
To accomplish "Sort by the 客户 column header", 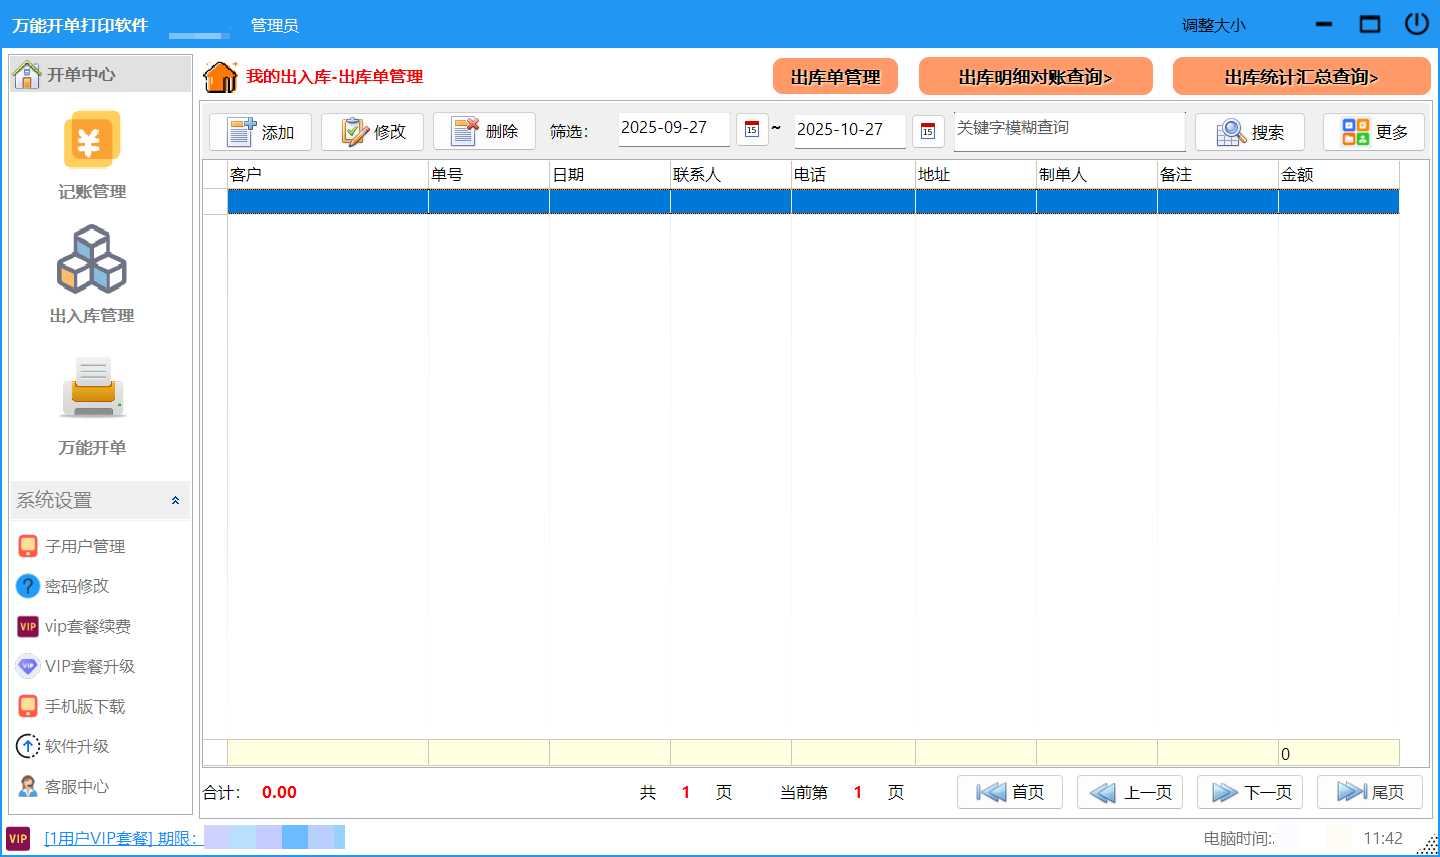I will (x=328, y=174).
